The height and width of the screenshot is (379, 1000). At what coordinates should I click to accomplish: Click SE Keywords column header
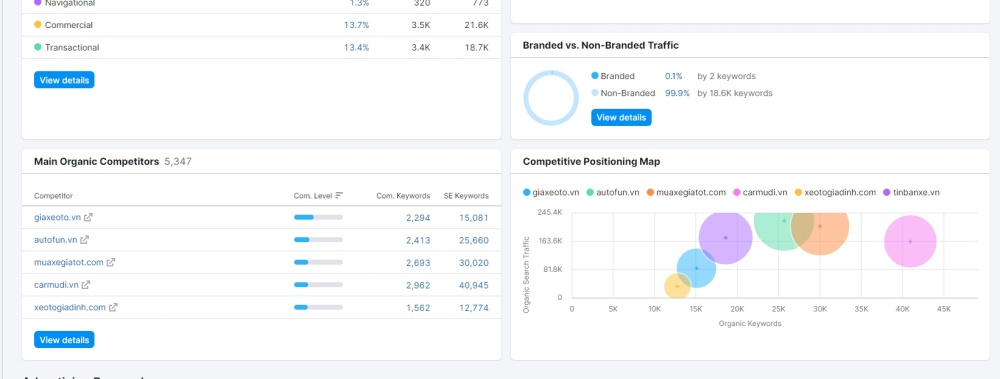466,196
